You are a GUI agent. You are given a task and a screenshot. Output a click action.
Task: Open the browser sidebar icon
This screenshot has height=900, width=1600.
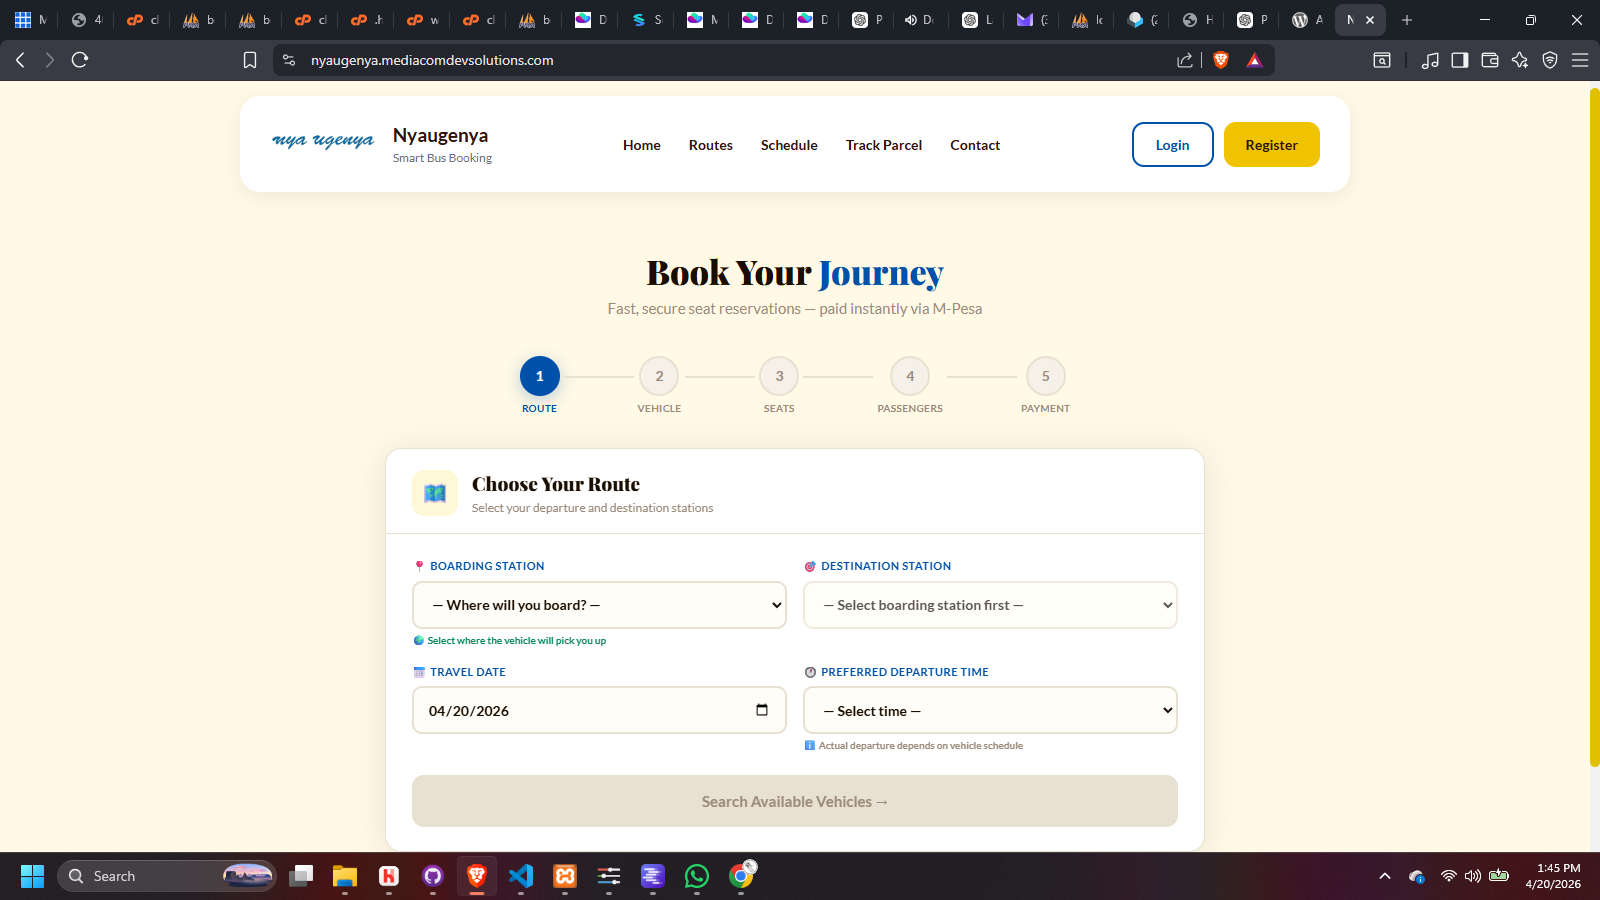(x=1459, y=60)
